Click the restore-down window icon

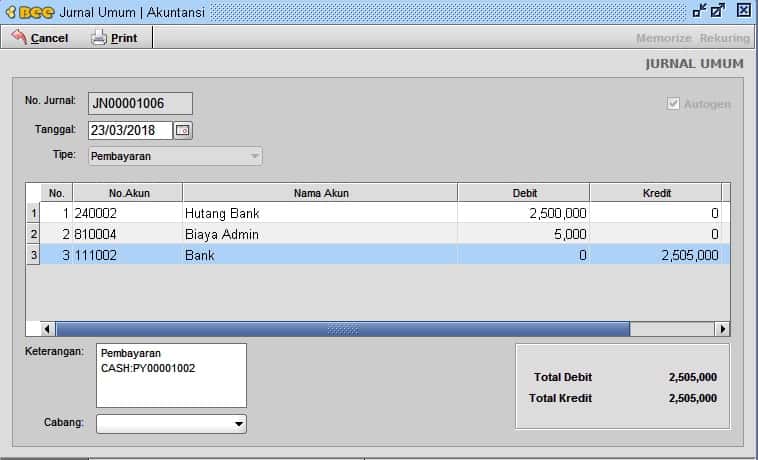(x=699, y=11)
